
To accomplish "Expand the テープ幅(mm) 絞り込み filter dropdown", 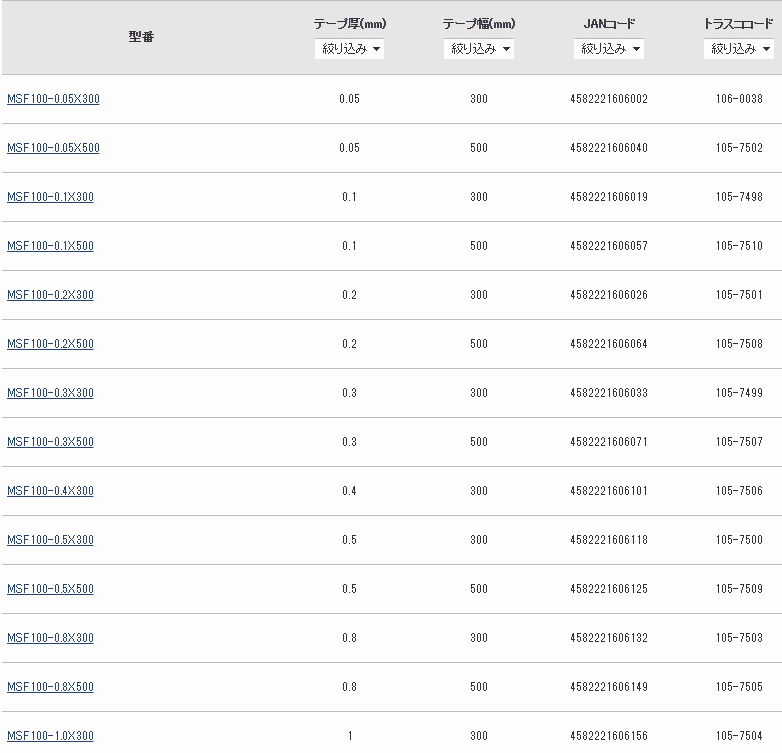I will click(x=479, y=49).
